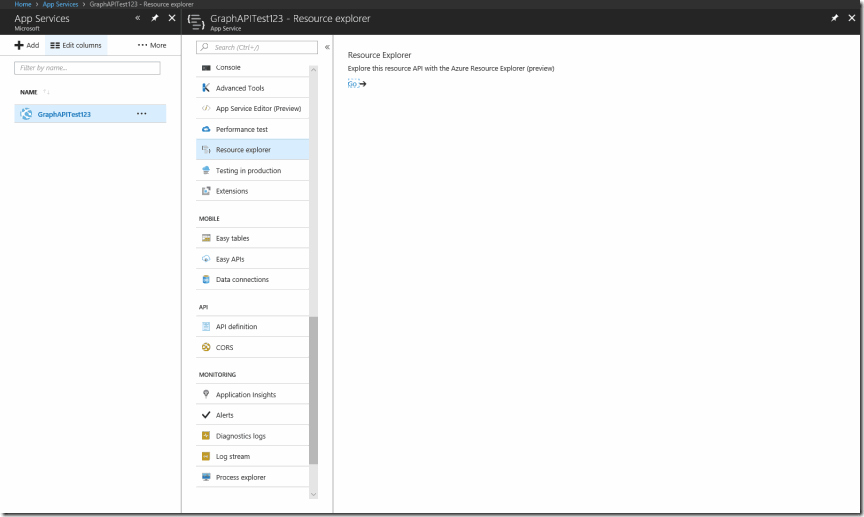
Task: Open Easy tables under MOBILE
Action: tap(252, 238)
